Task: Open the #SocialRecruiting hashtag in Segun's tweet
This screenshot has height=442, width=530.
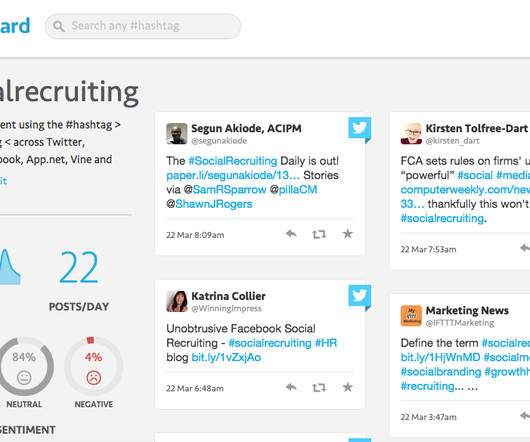Action: coord(233,161)
